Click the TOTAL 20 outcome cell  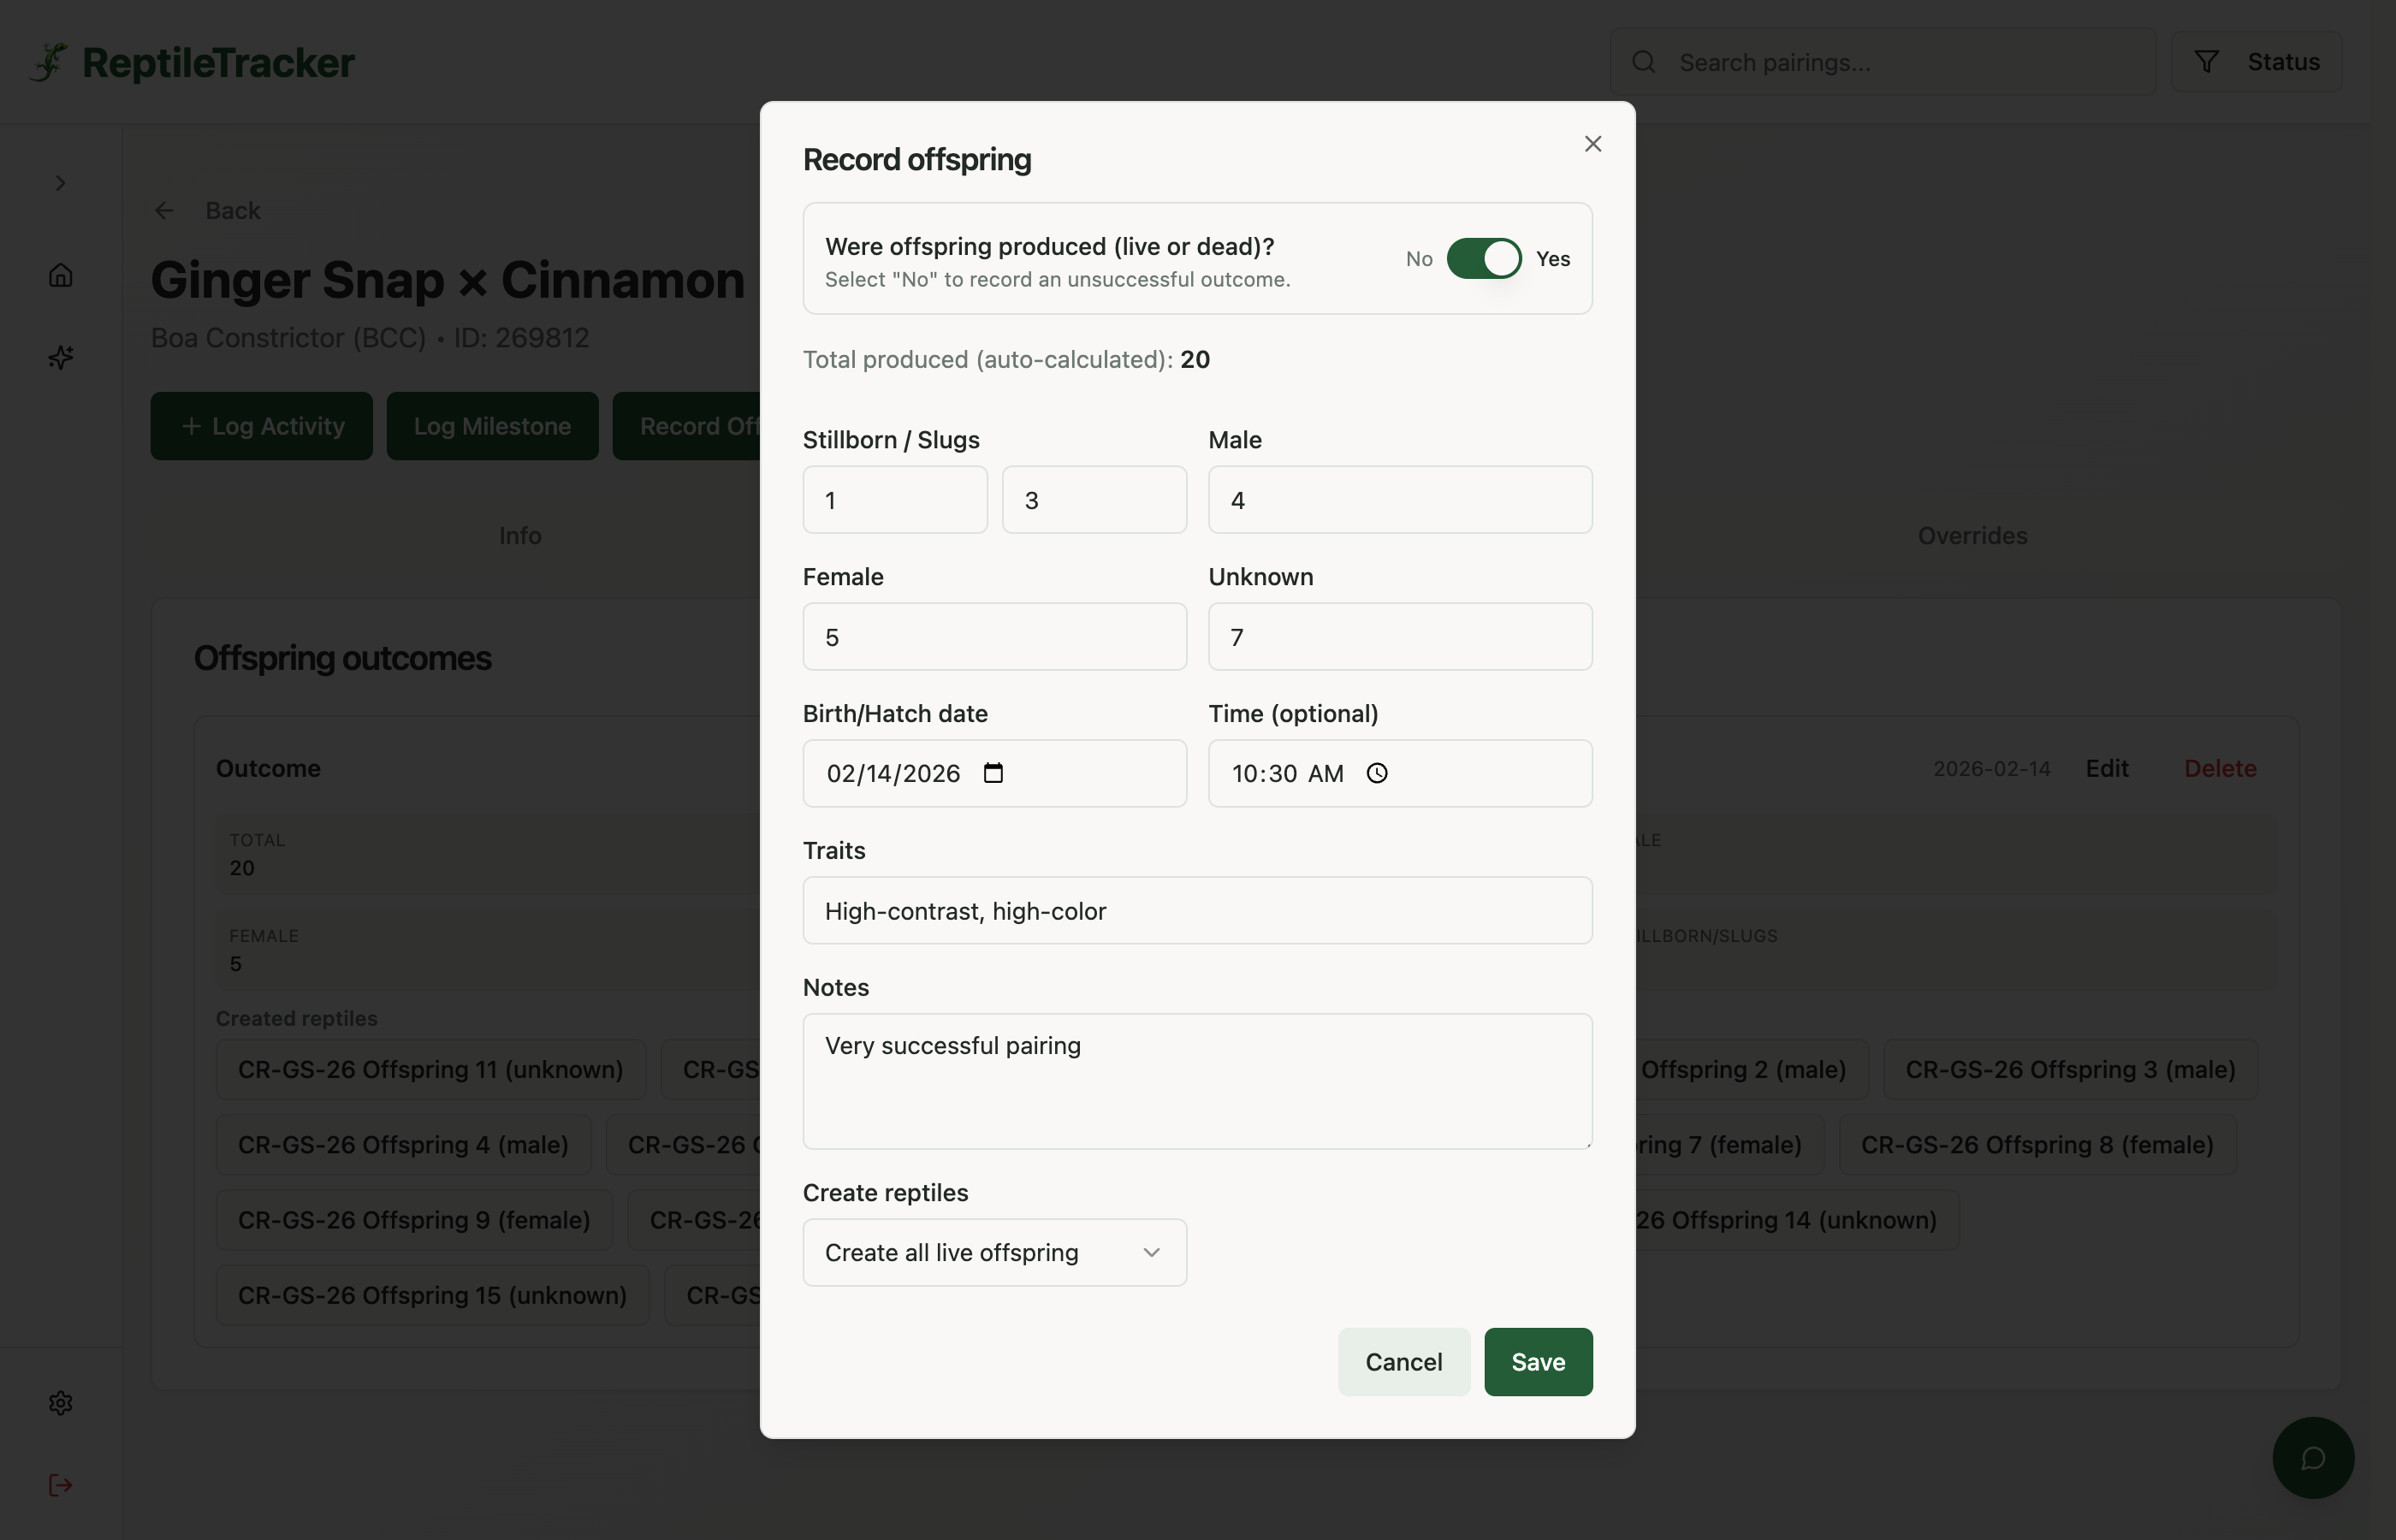tap(488, 855)
